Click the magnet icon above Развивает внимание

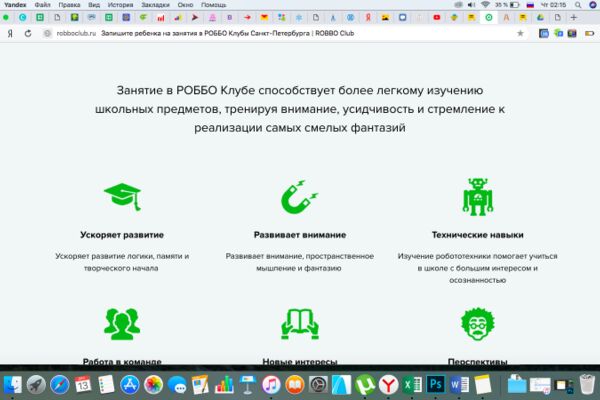(x=299, y=197)
